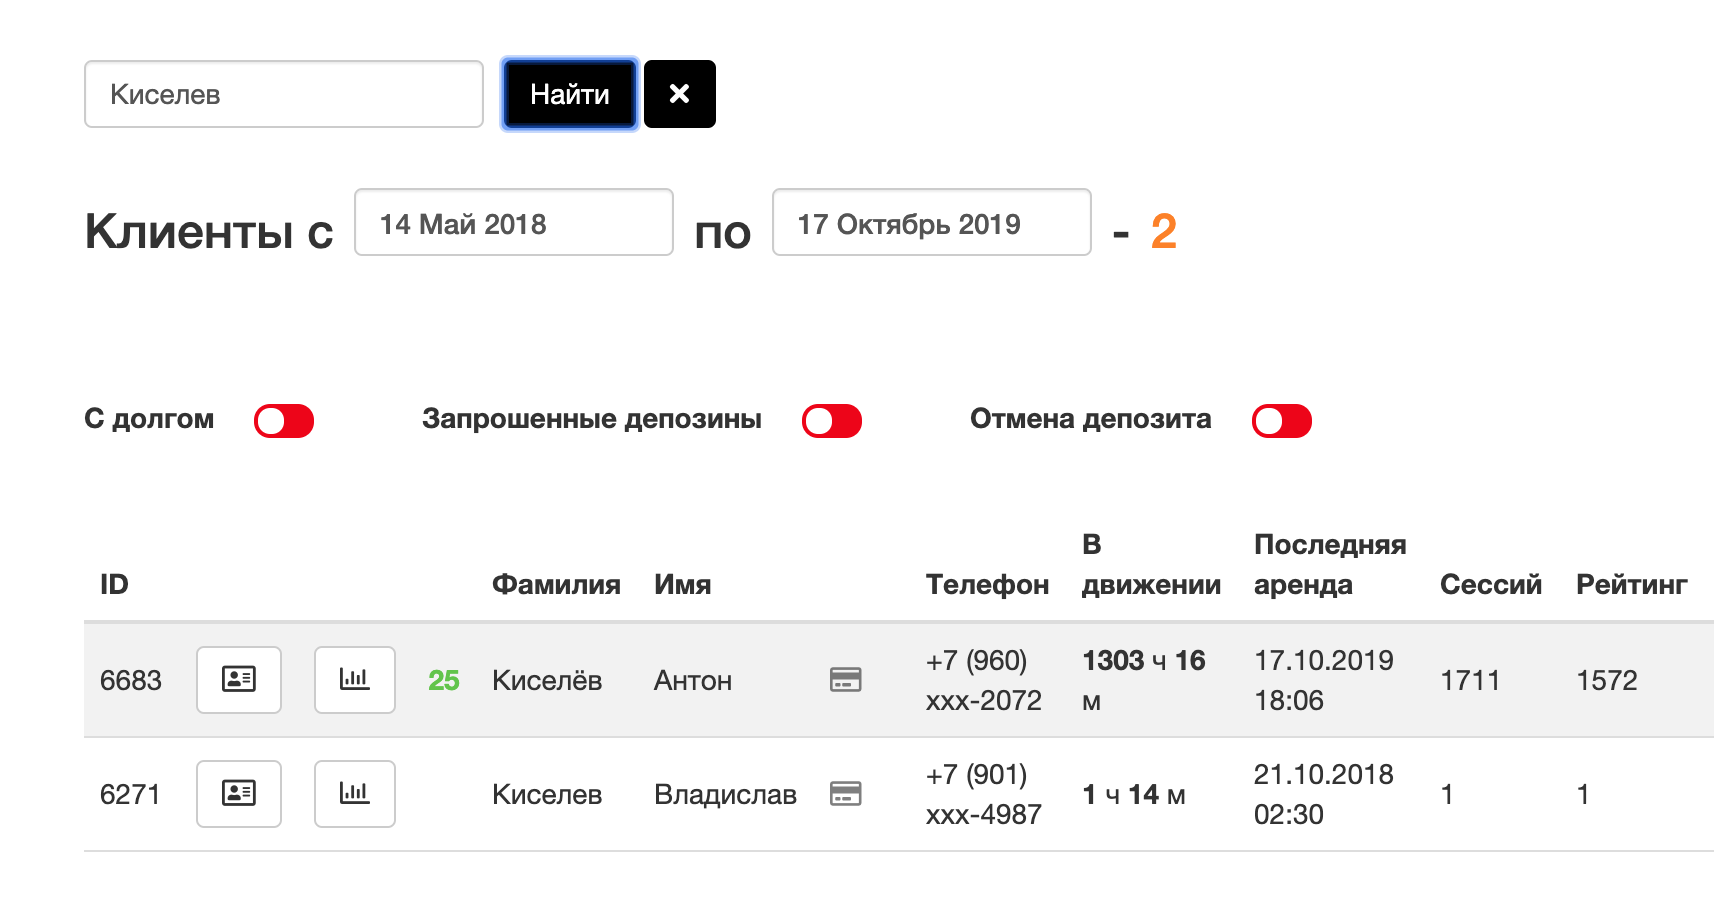The image size is (1714, 922).
Task: Click green number 25 for Киселёв
Action: (444, 680)
